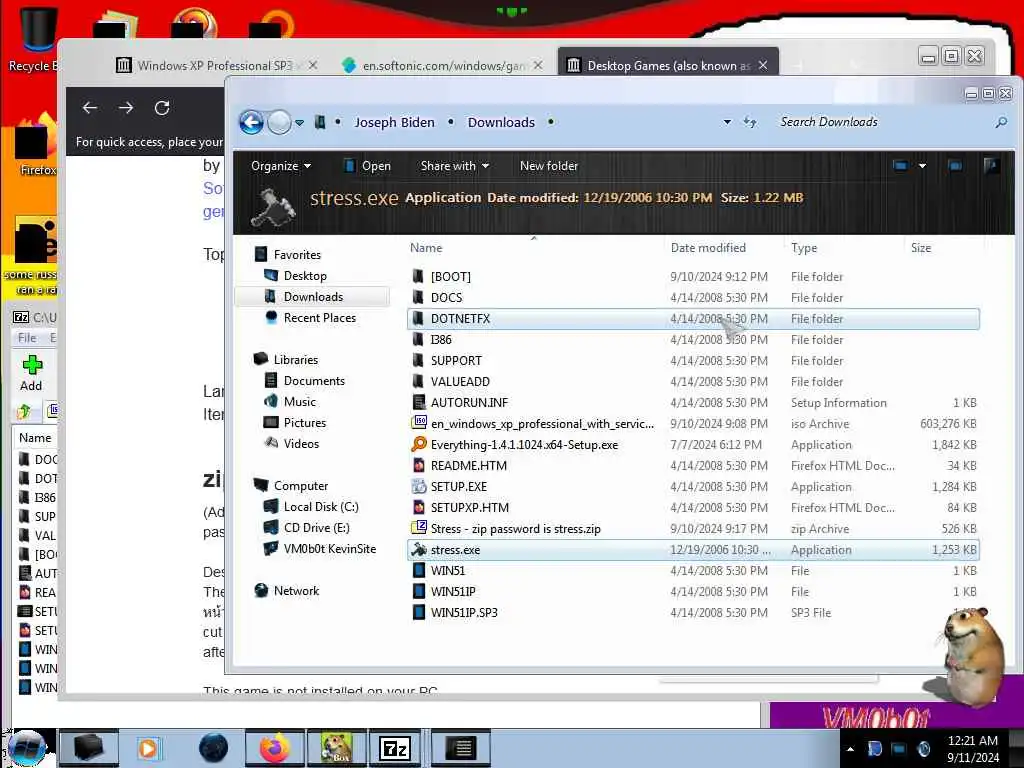The height and width of the screenshot is (768, 1024).
Task: Select the WIN51 file icon
Action: point(419,571)
